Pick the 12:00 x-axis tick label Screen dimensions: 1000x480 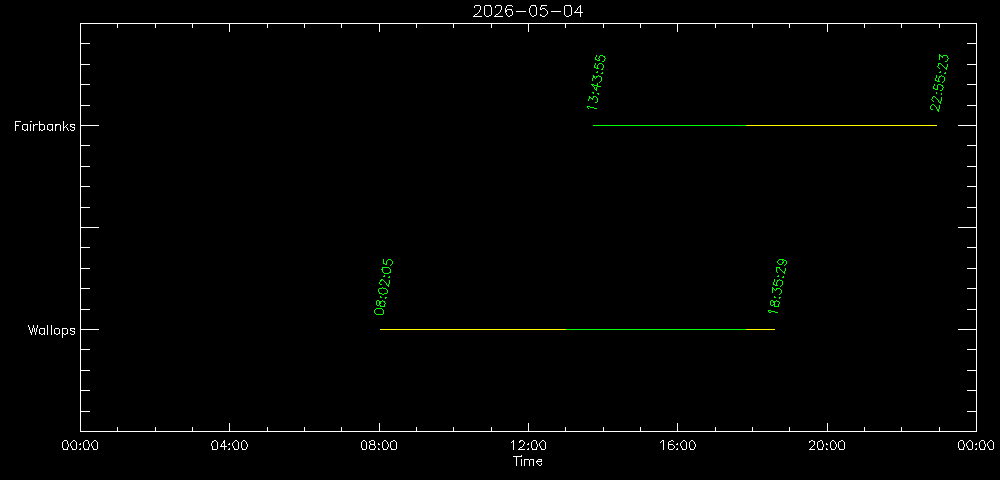[528, 447]
